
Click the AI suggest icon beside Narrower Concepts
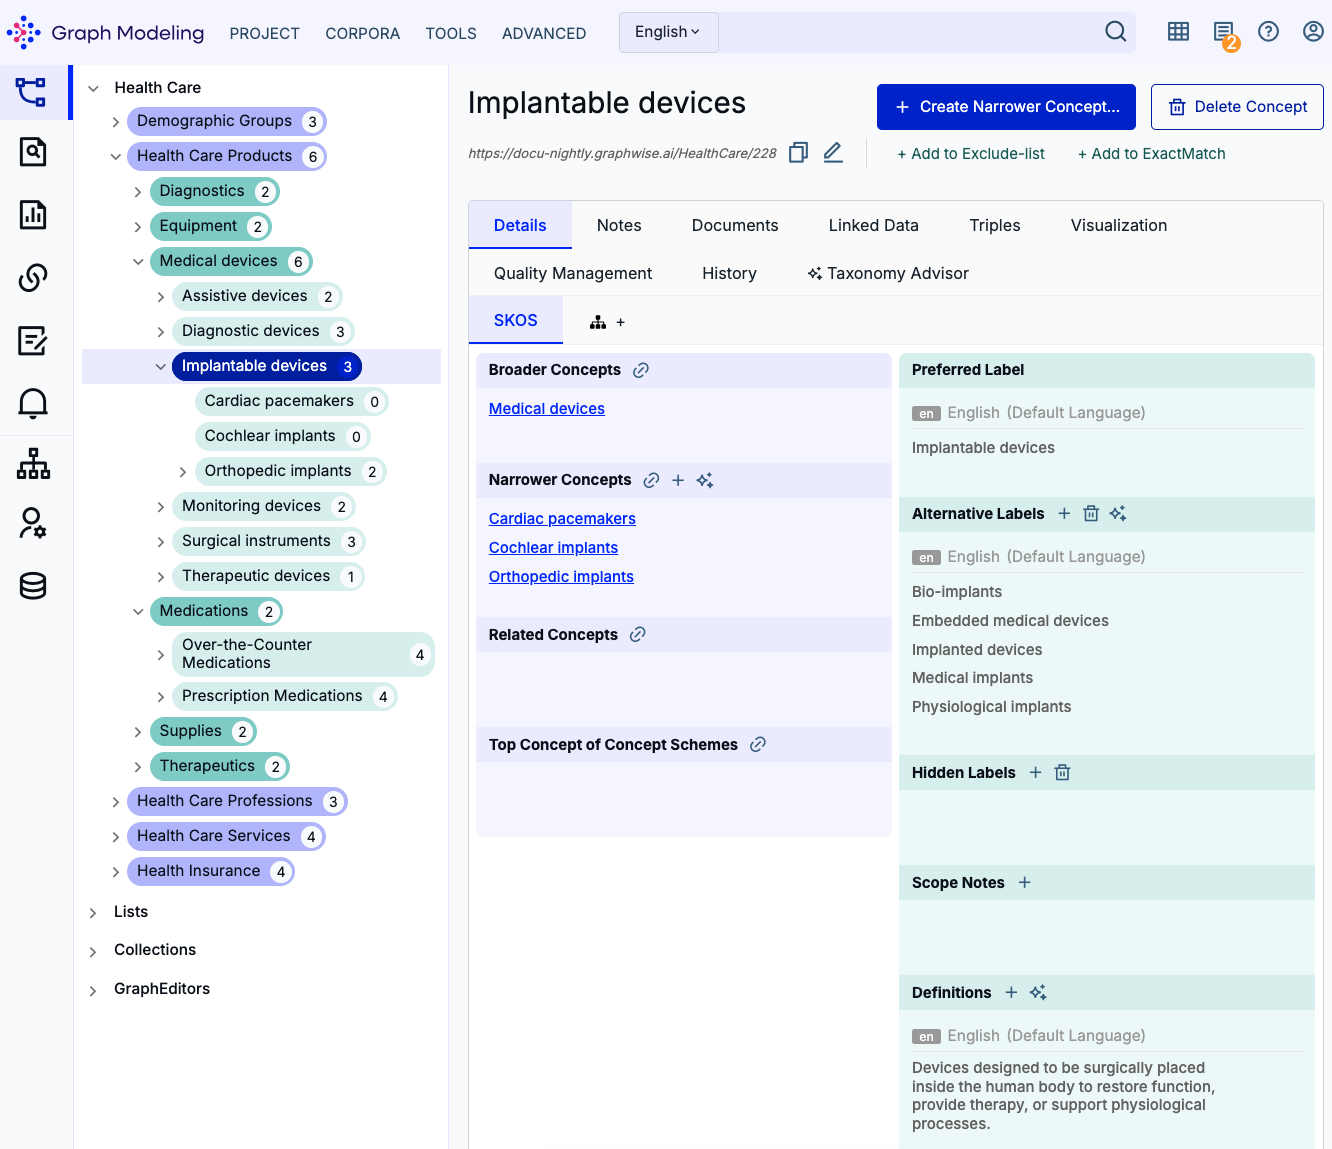click(x=705, y=481)
